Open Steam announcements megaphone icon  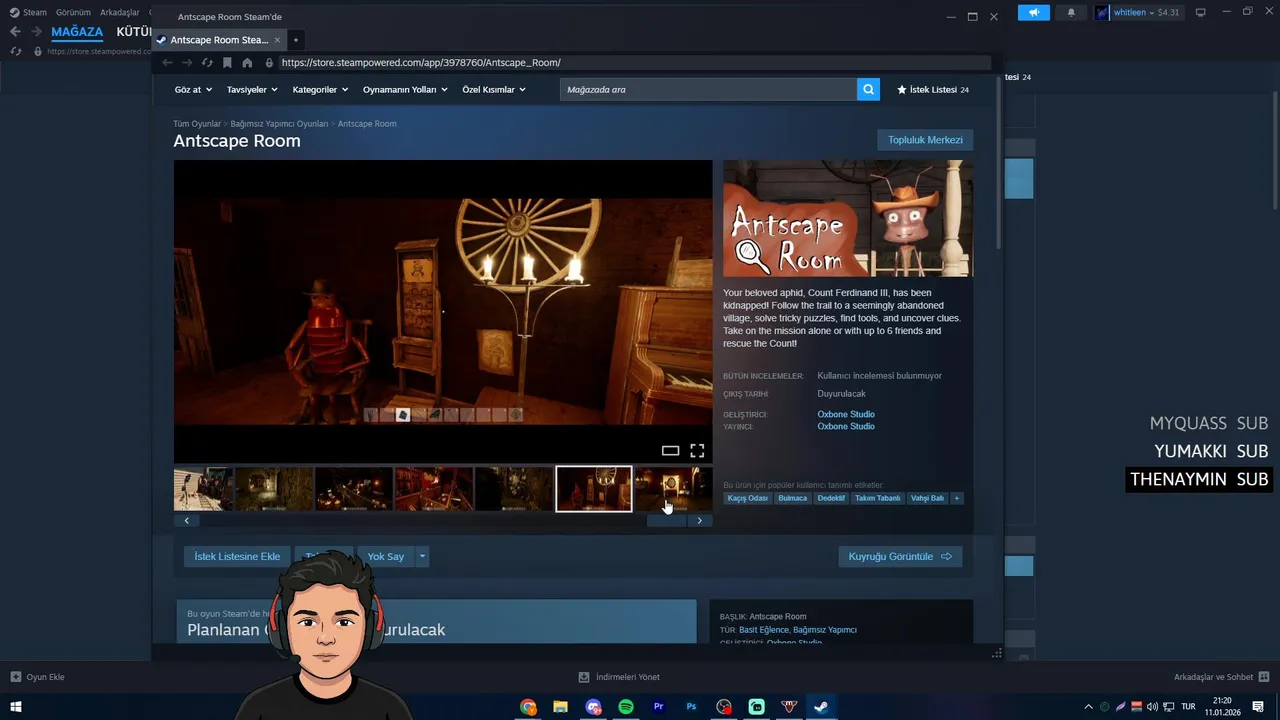pyautogui.click(x=1034, y=12)
